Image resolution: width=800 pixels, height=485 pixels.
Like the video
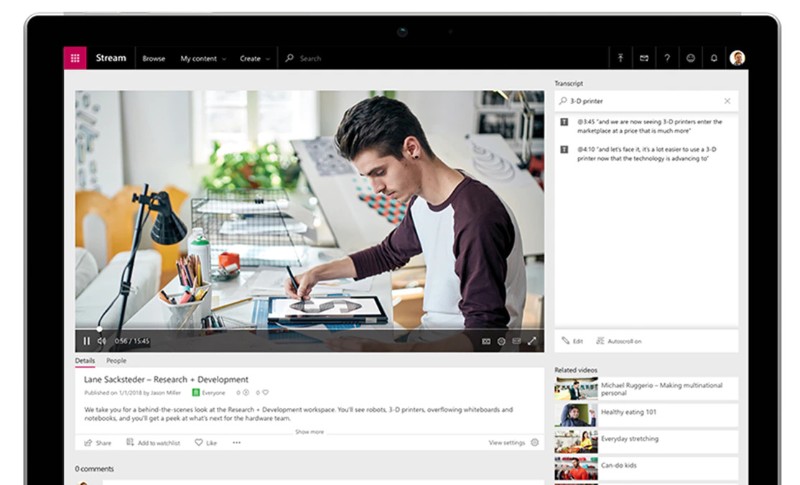(x=206, y=443)
